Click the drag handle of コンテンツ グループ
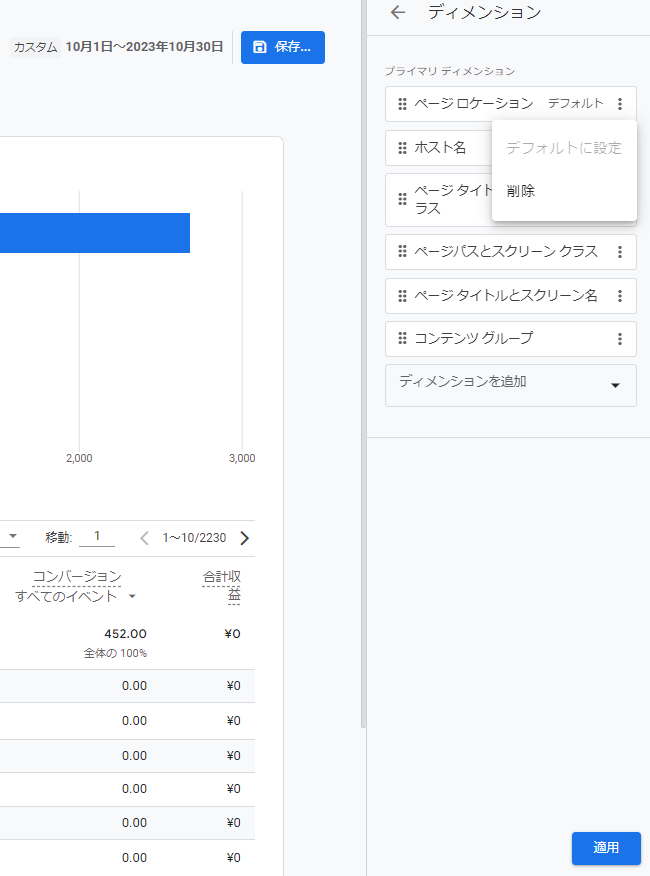650x876 pixels. (402, 339)
